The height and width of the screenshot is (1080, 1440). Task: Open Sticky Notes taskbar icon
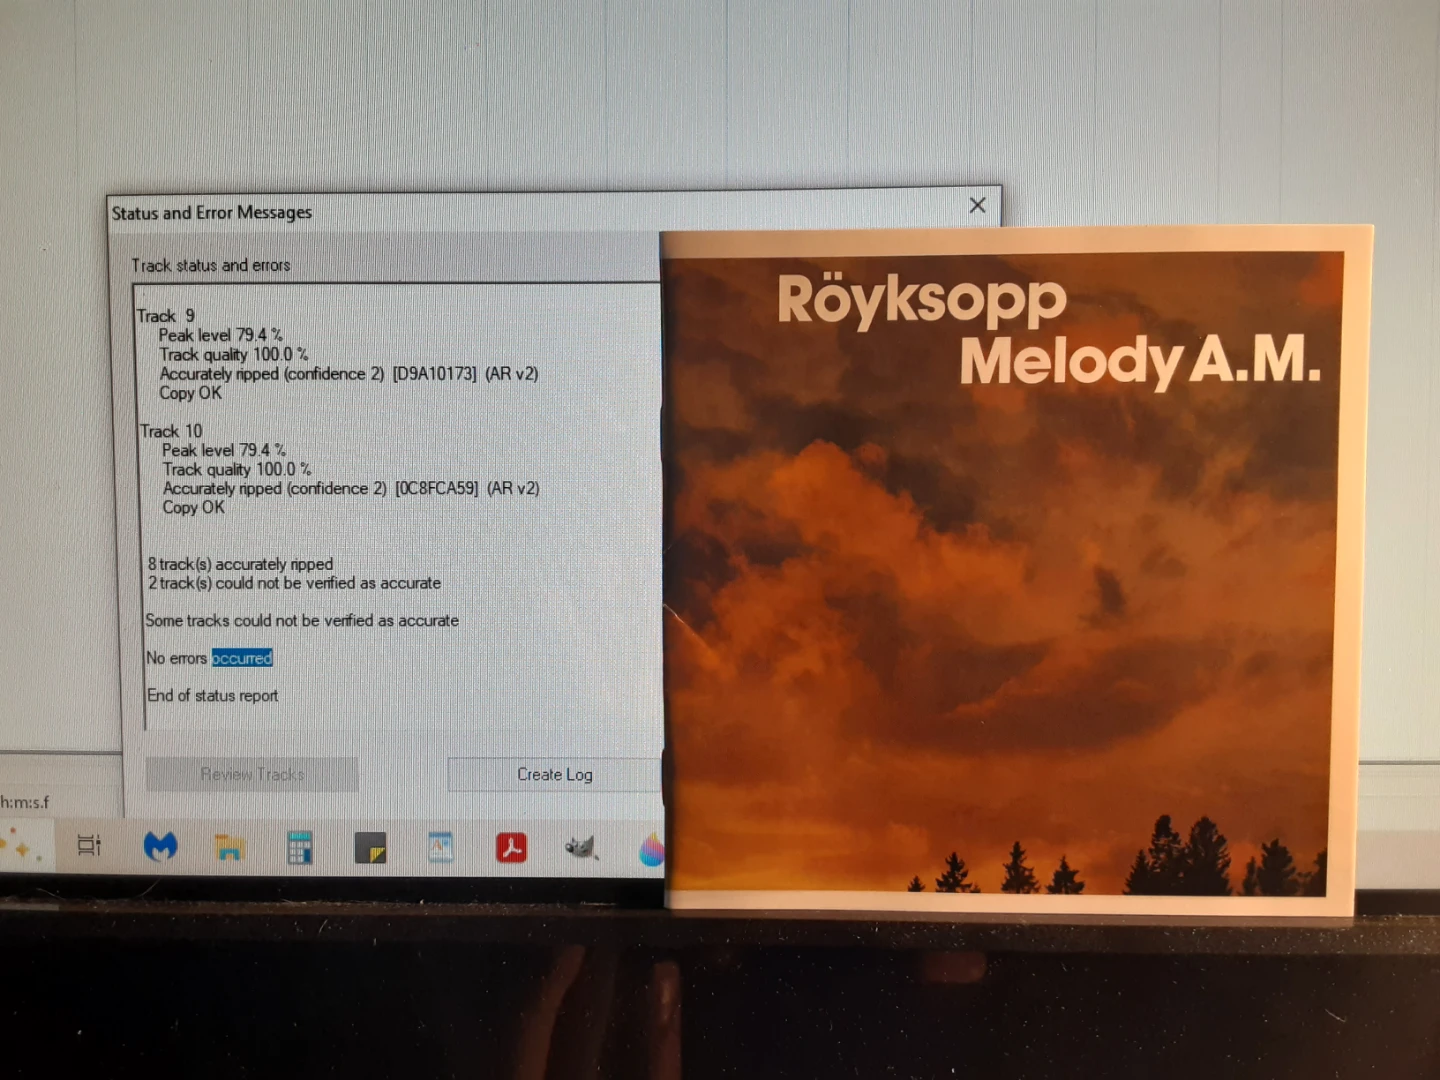tap(371, 848)
